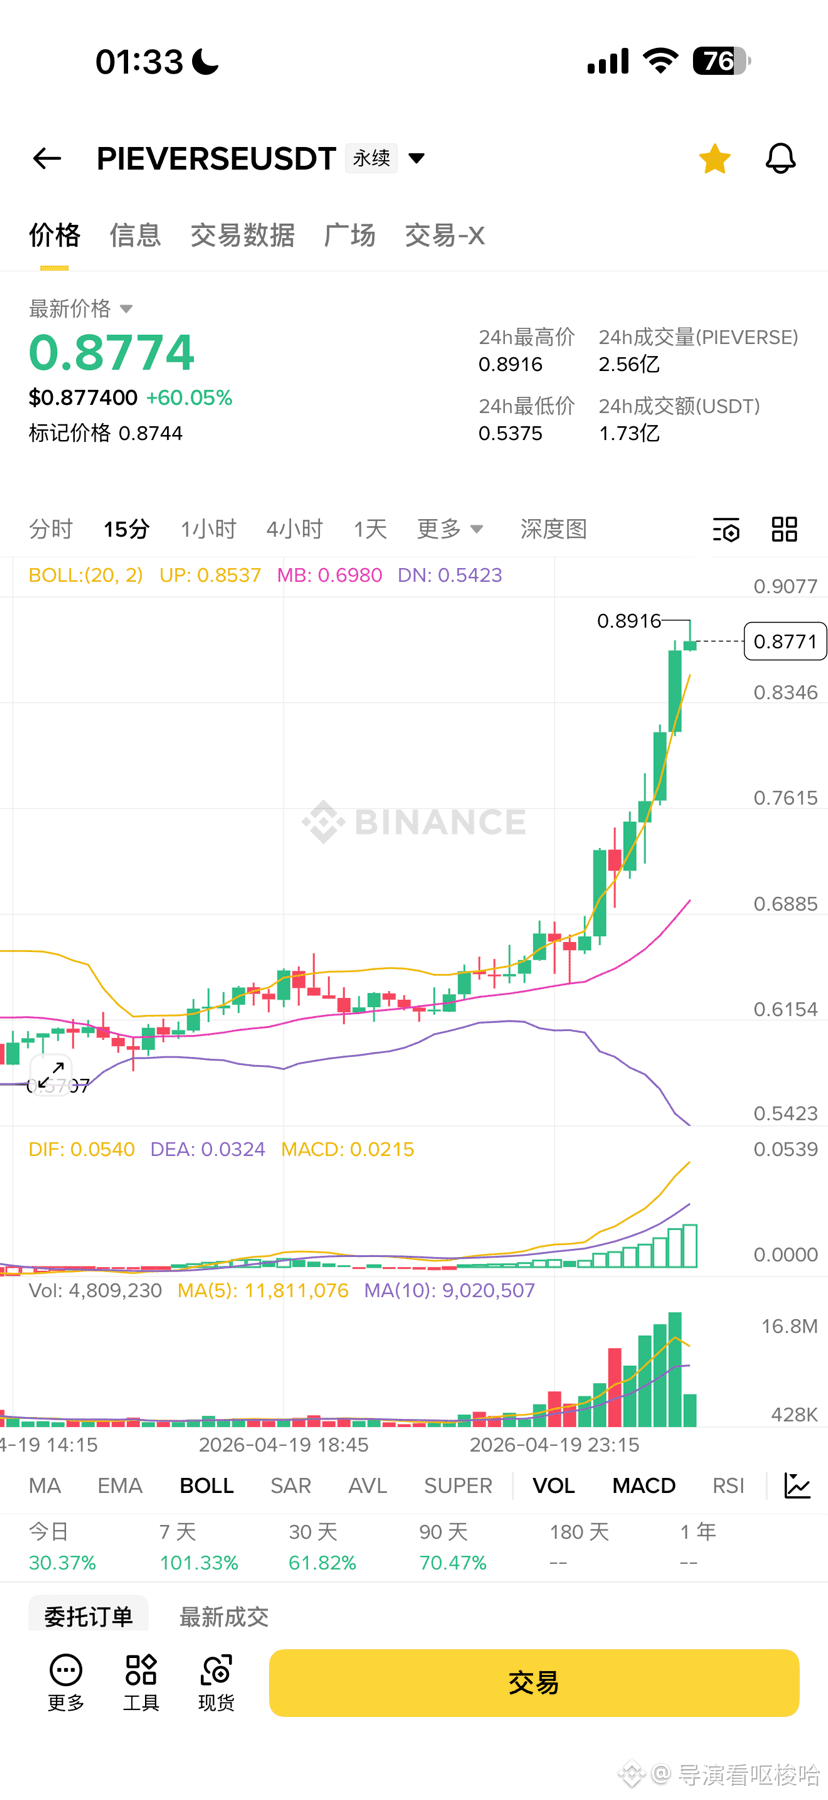The height and width of the screenshot is (1800, 828).
Task: Go to the 现货 spot market
Action: [216, 1682]
